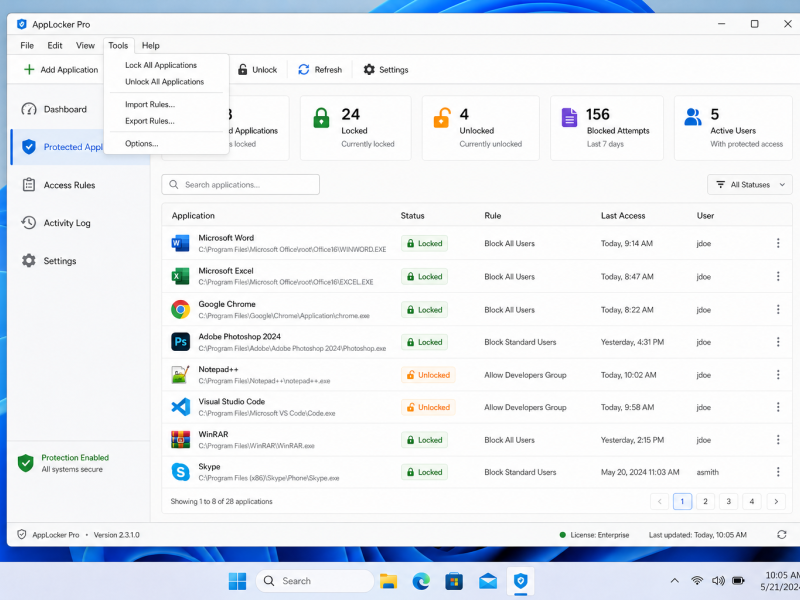
Task: Click the Refresh toolbar button
Action: pyautogui.click(x=320, y=69)
